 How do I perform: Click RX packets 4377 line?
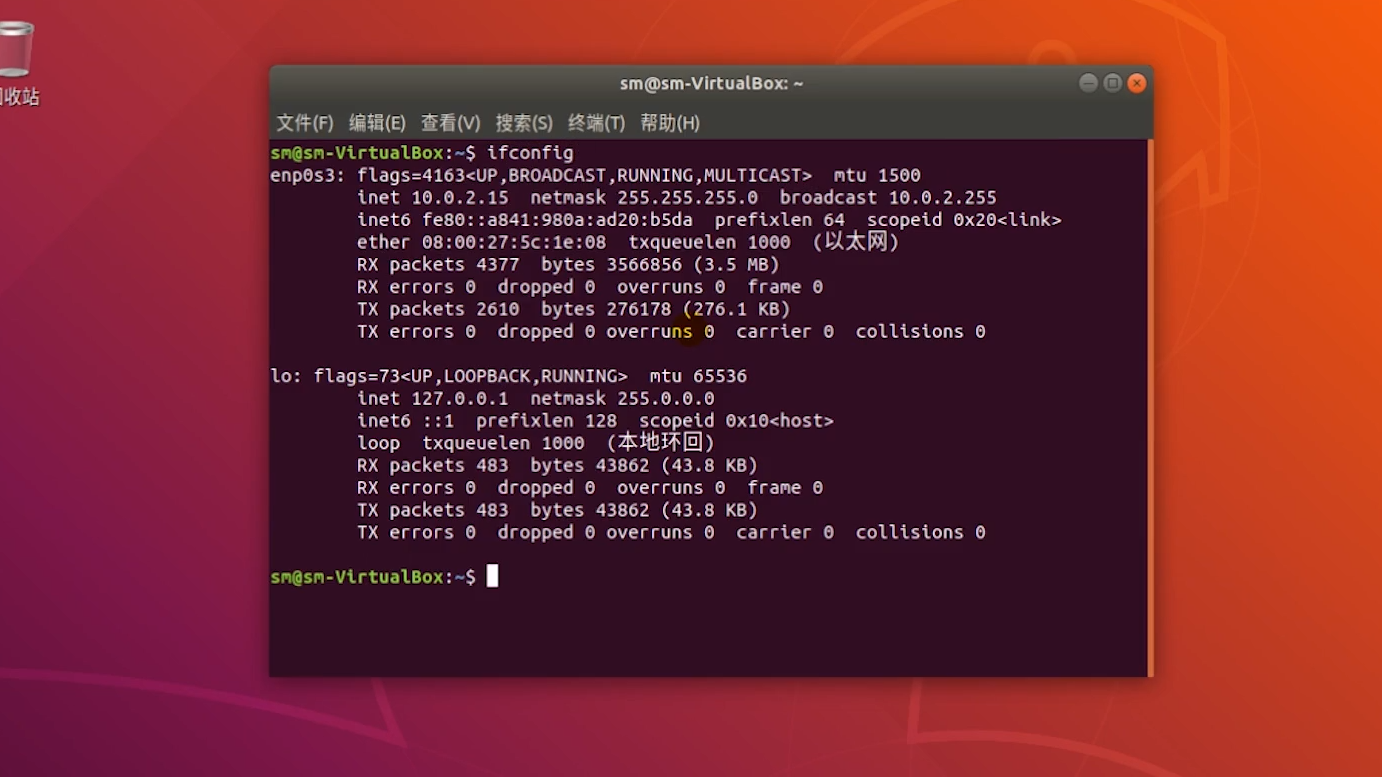[568, 264]
